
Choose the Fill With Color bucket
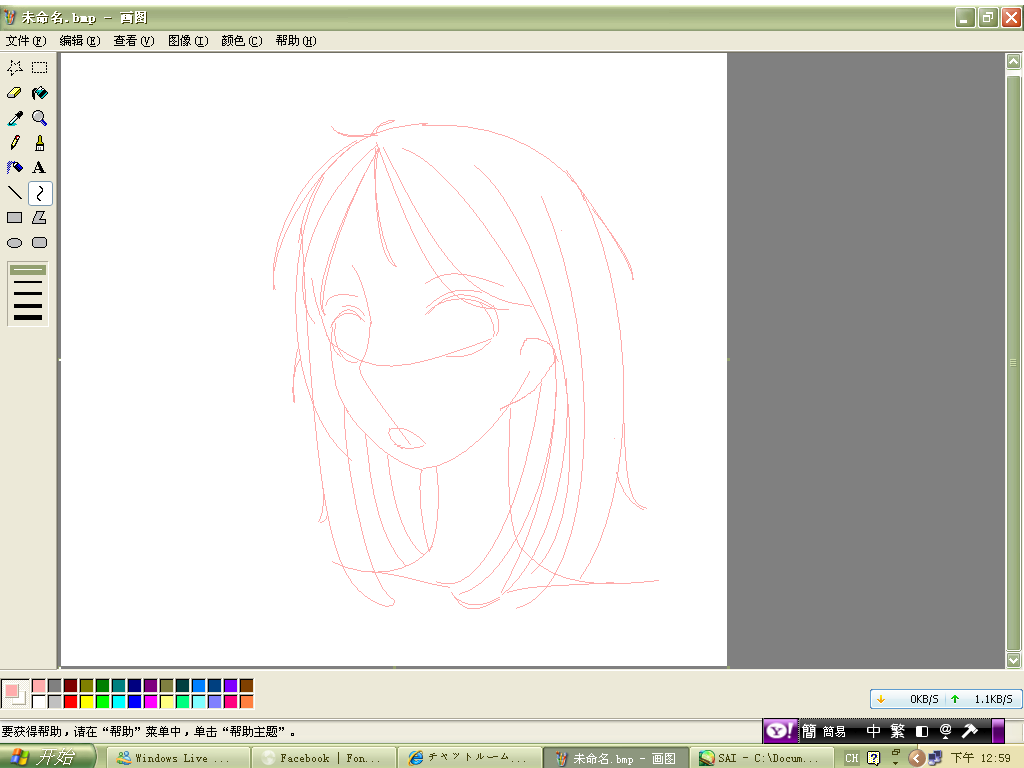pos(40,93)
